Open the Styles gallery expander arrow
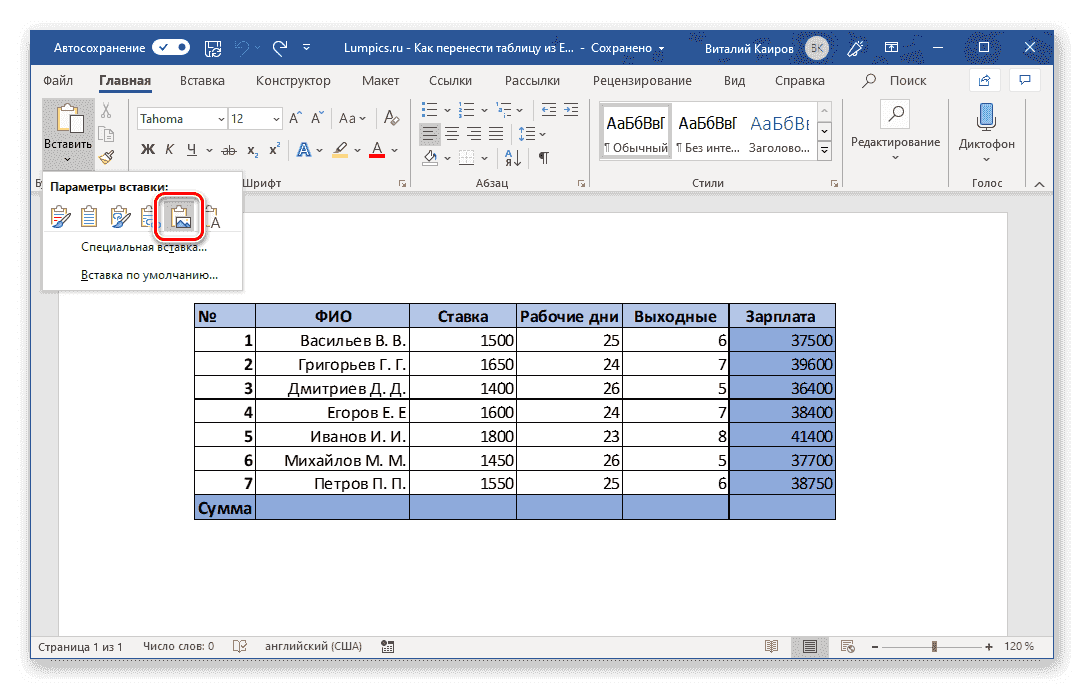The height and width of the screenshot is (689, 1084). point(824,150)
